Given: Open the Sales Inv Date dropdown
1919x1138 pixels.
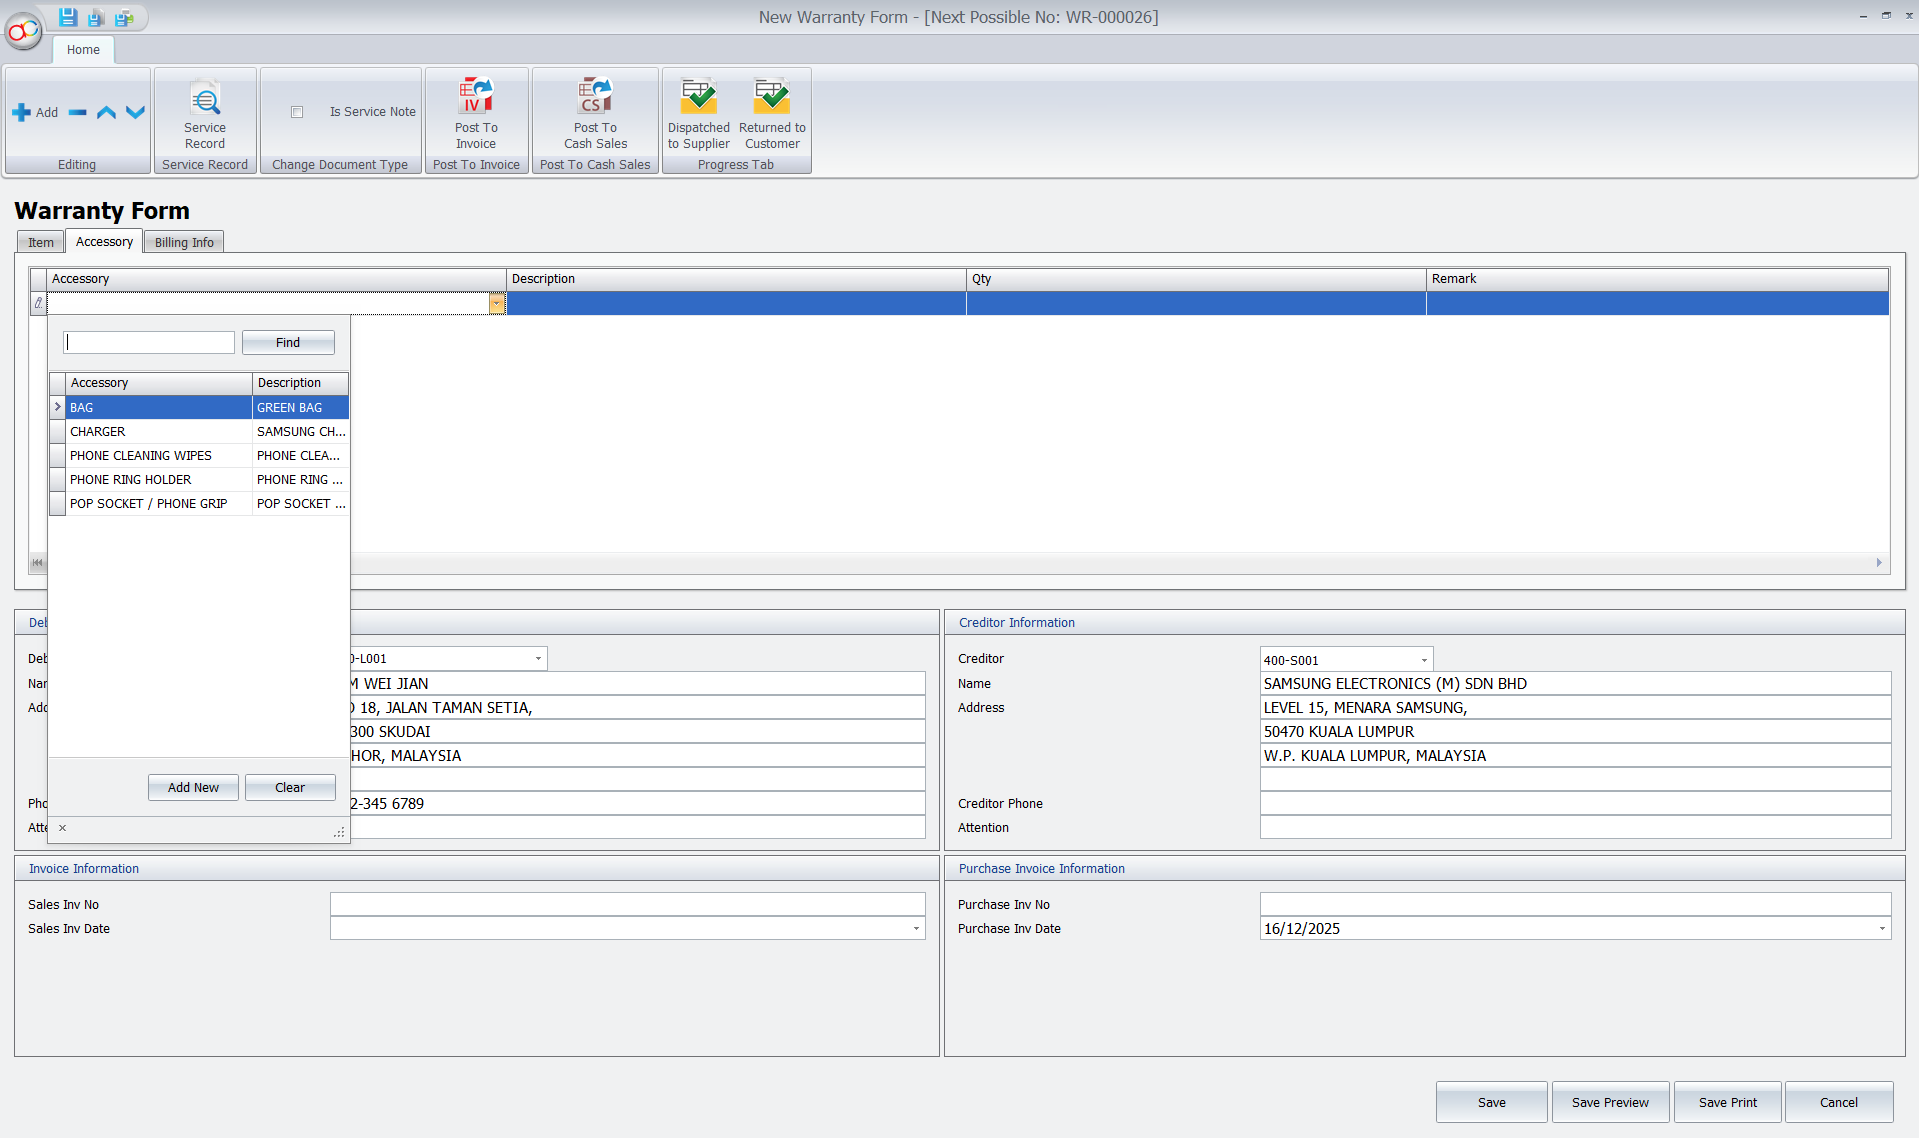Looking at the screenshot, I should point(915,929).
